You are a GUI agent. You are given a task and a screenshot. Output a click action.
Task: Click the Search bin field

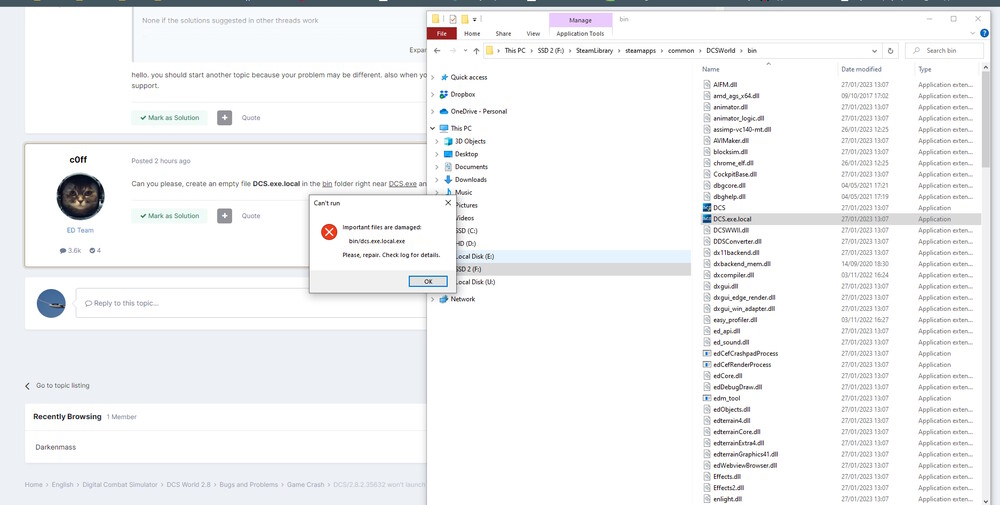(x=945, y=50)
